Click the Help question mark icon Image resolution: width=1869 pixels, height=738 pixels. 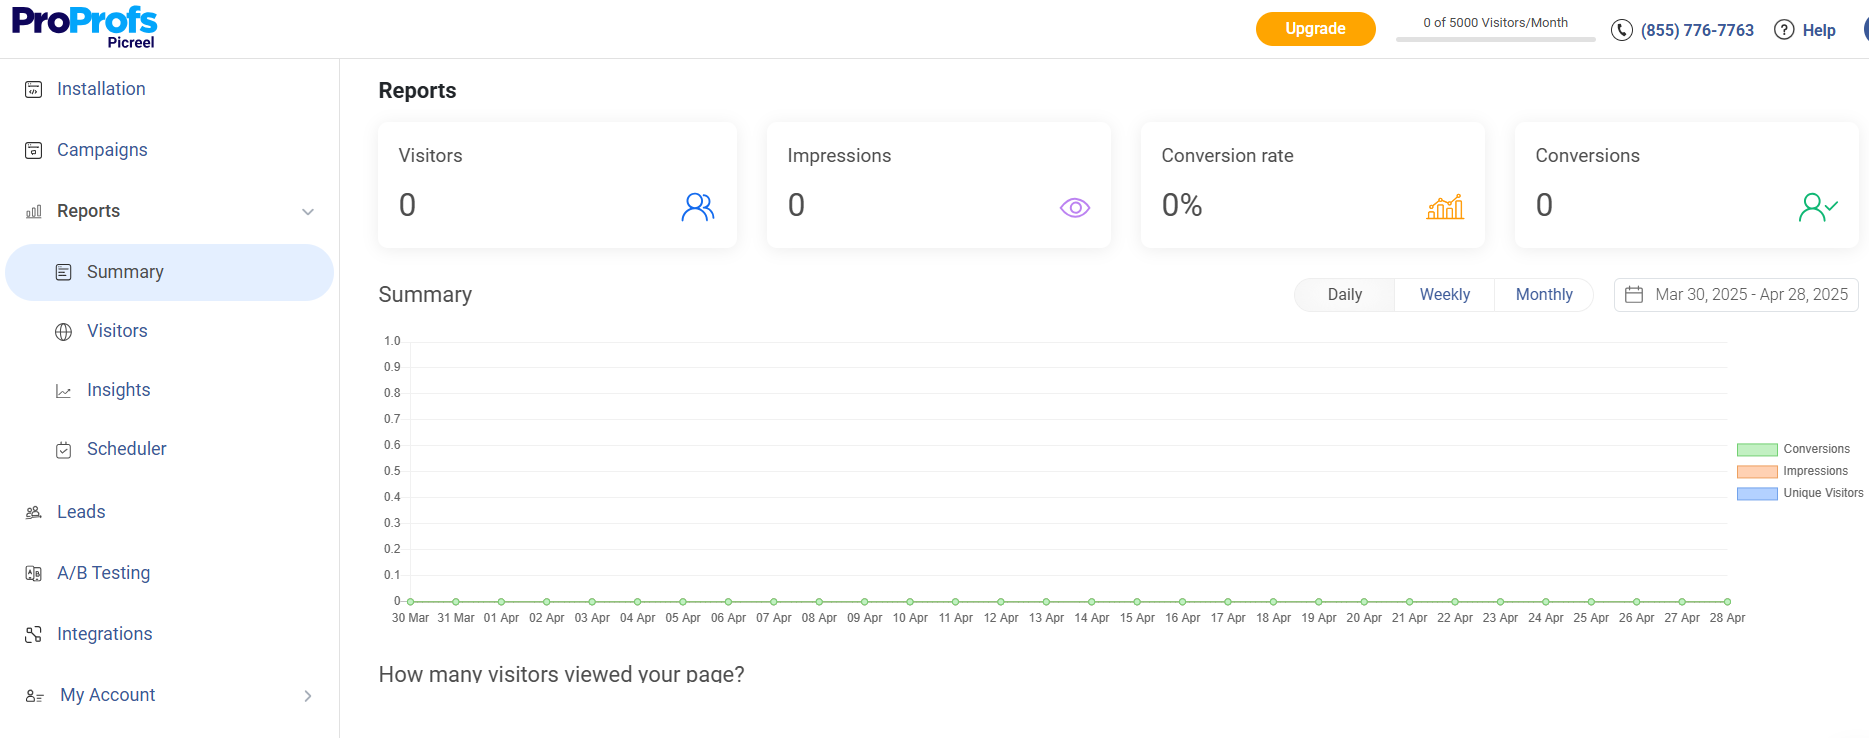[1784, 30]
